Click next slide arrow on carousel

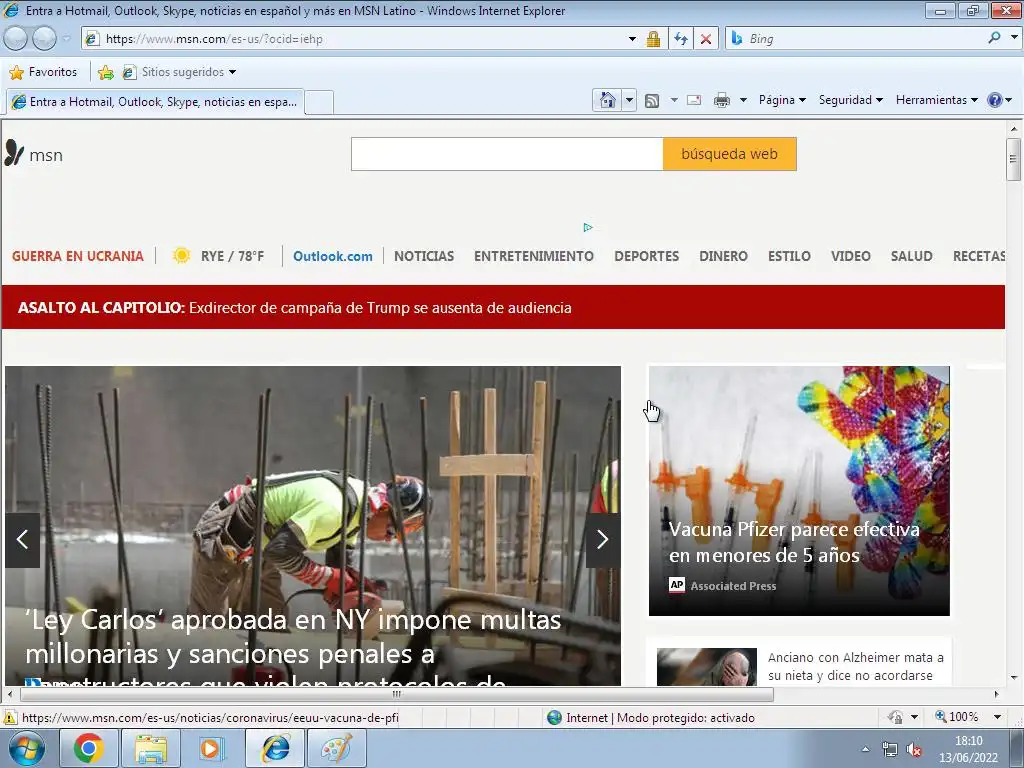point(602,539)
